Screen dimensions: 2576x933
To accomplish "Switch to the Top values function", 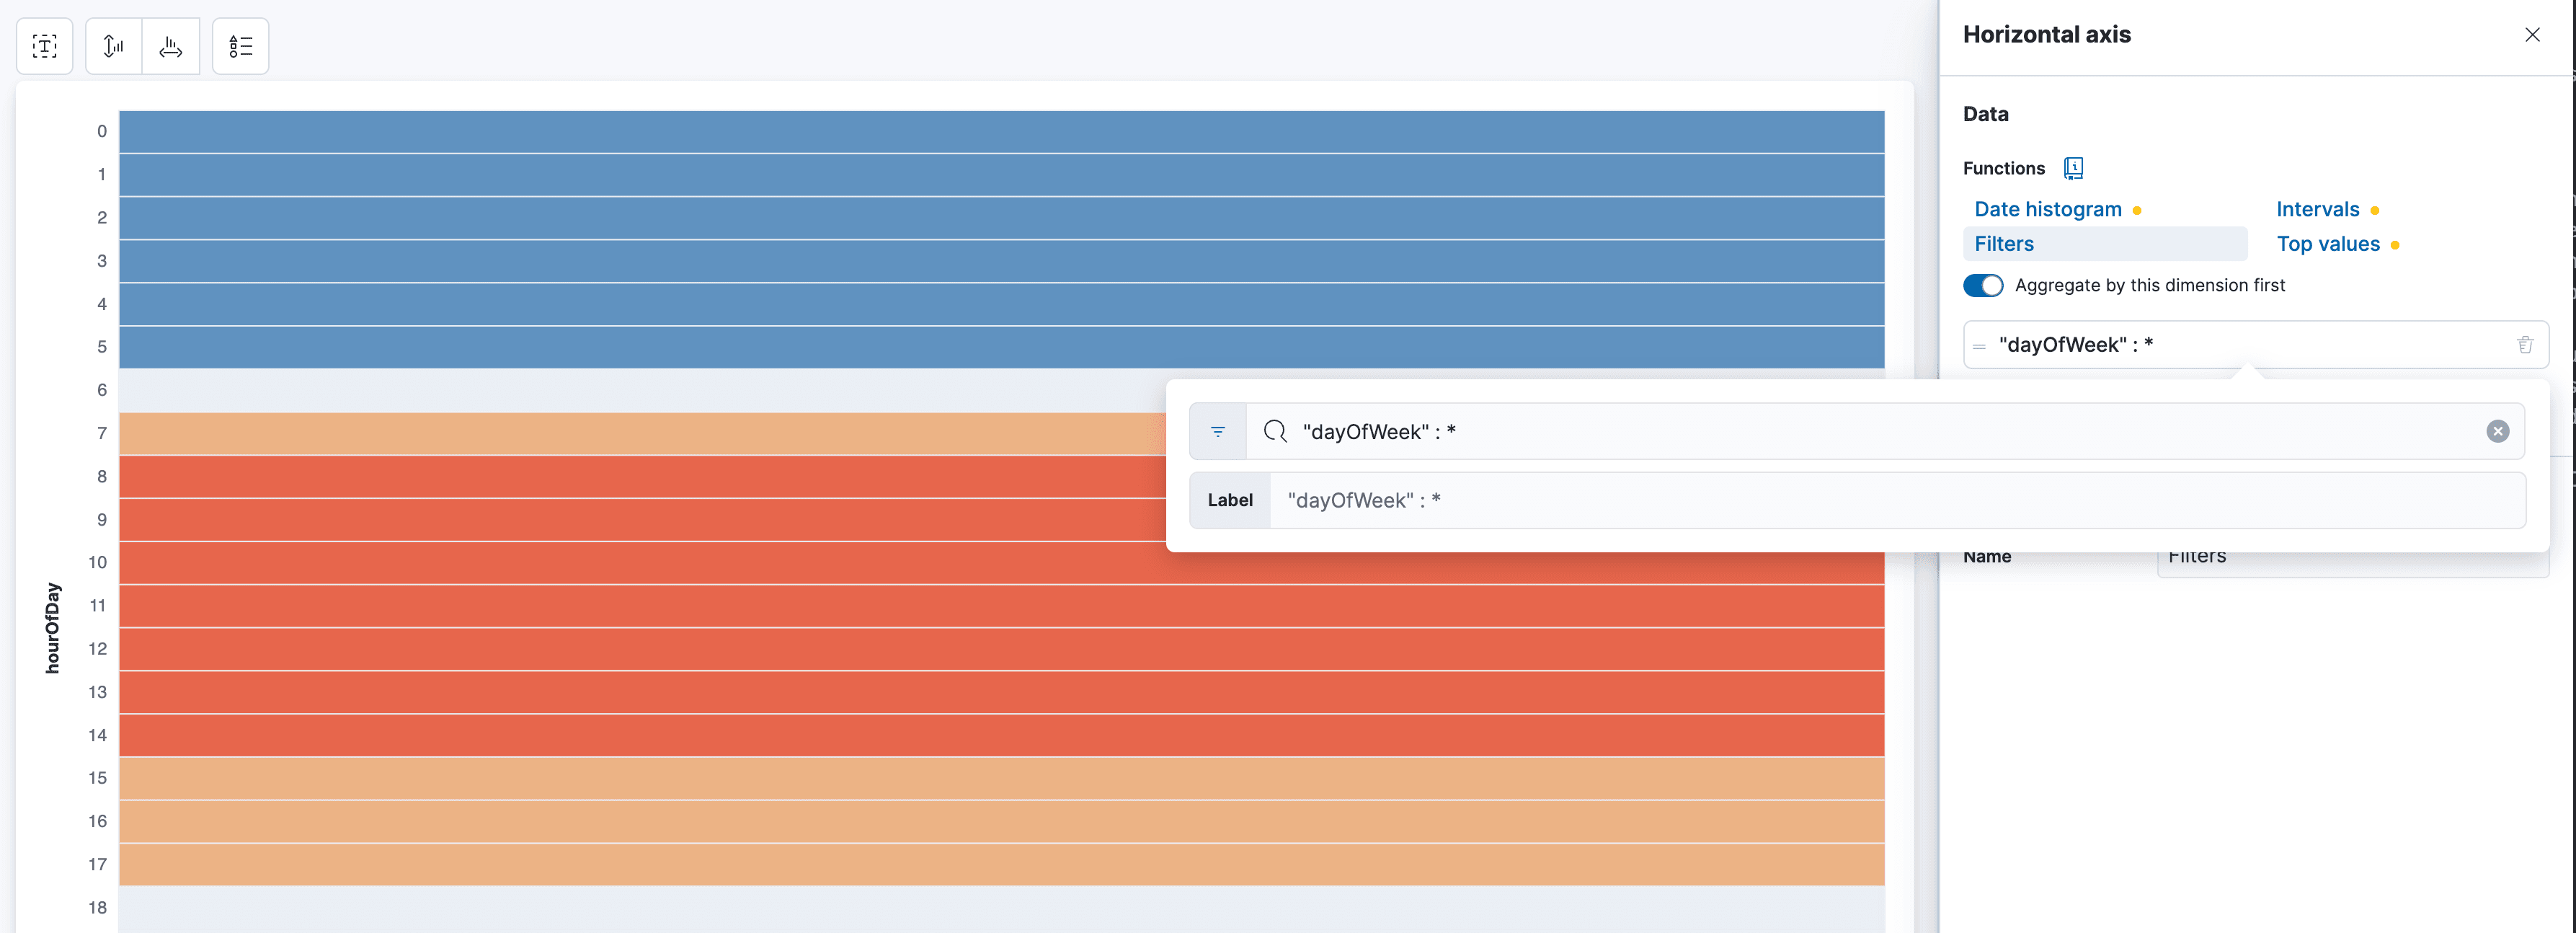I will pos(2328,243).
